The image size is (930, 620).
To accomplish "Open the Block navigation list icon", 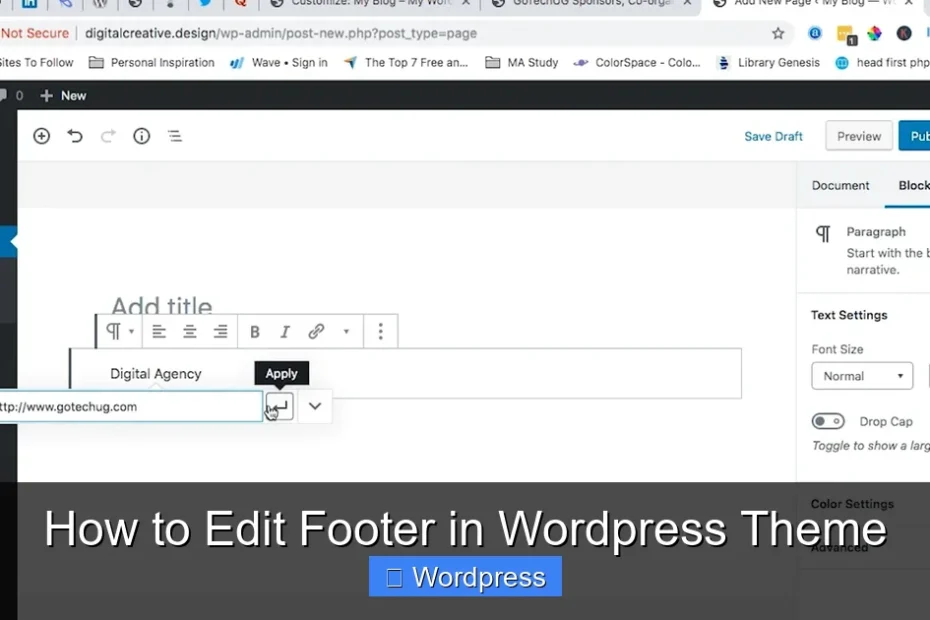I will [175, 136].
